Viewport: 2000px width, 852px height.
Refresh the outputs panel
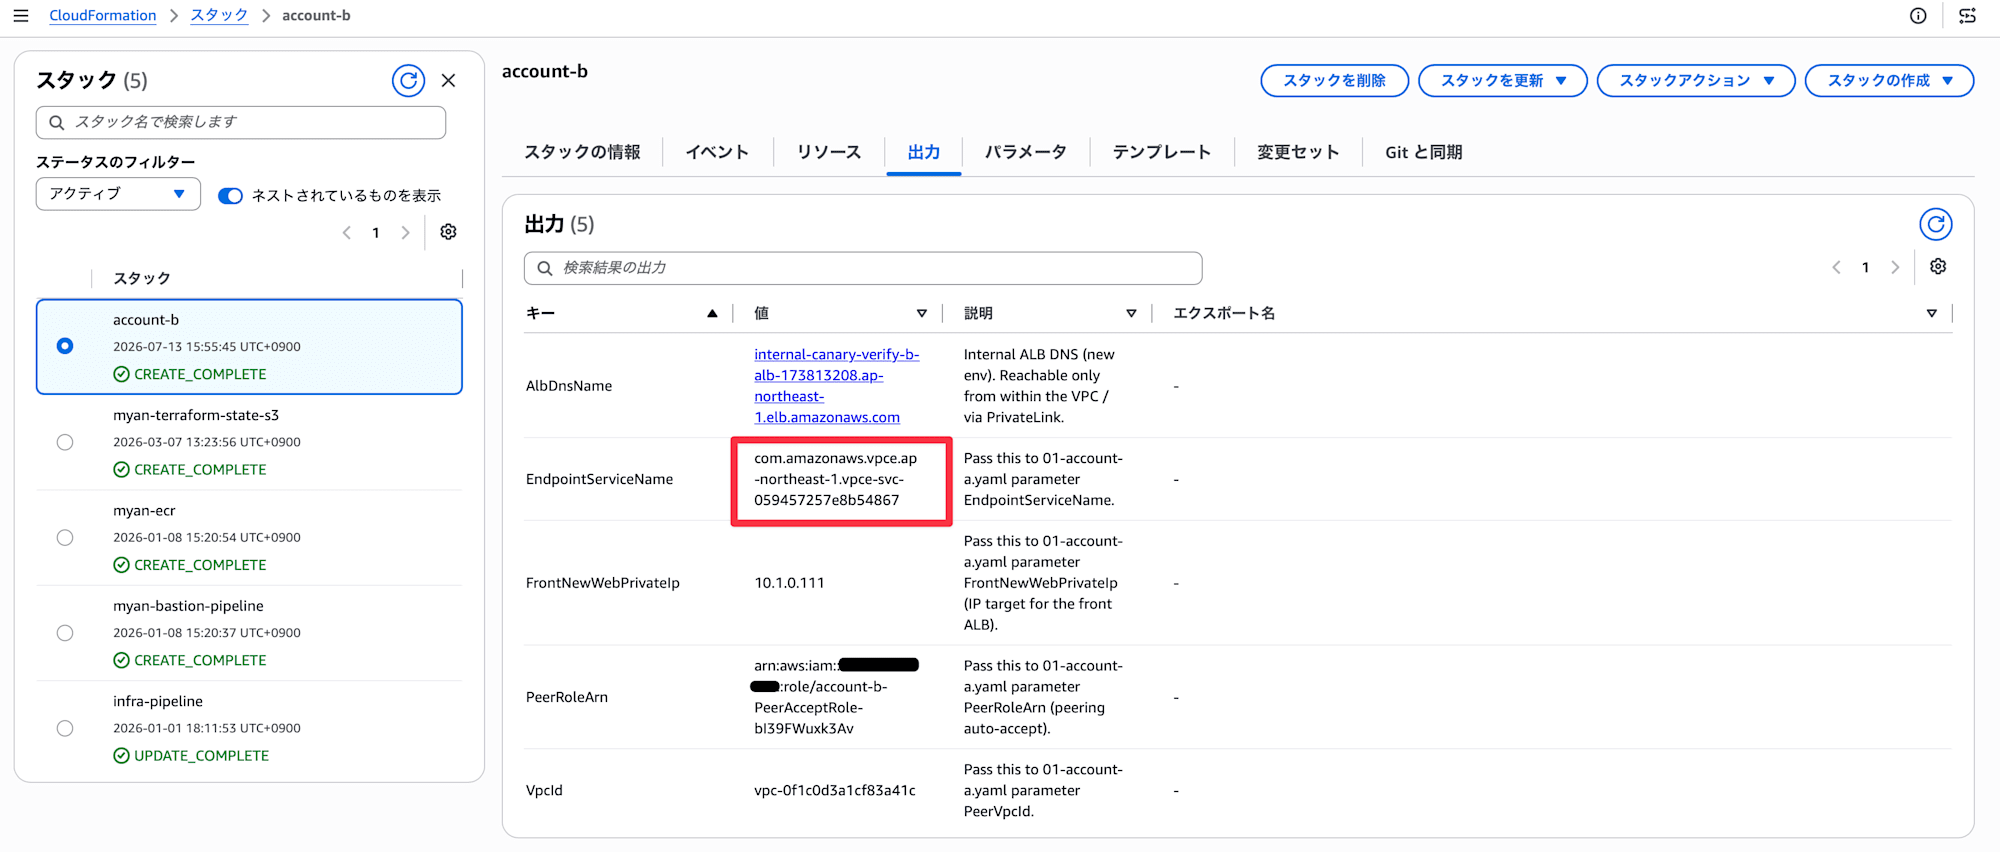(x=1936, y=224)
